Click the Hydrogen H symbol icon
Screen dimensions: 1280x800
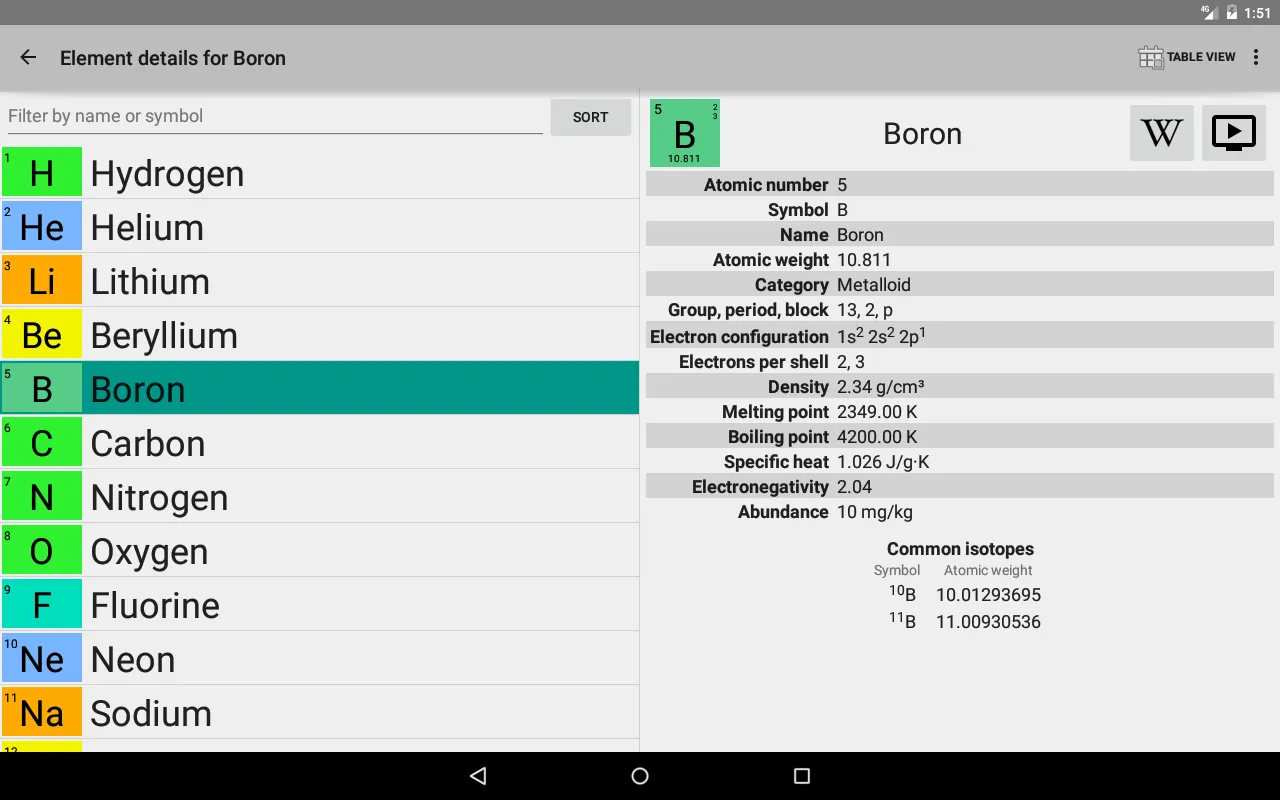pyautogui.click(x=42, y=173)
